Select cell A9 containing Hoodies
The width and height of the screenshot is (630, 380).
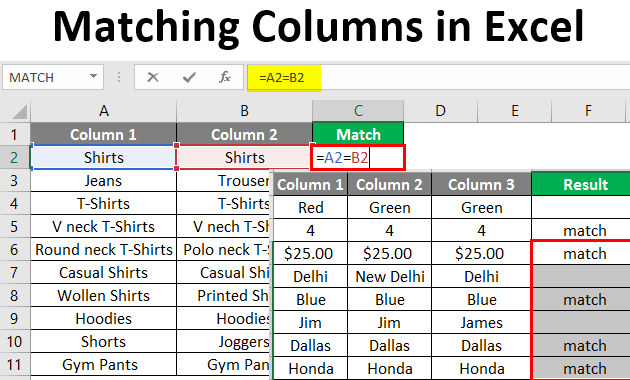(x=104, y=319)
